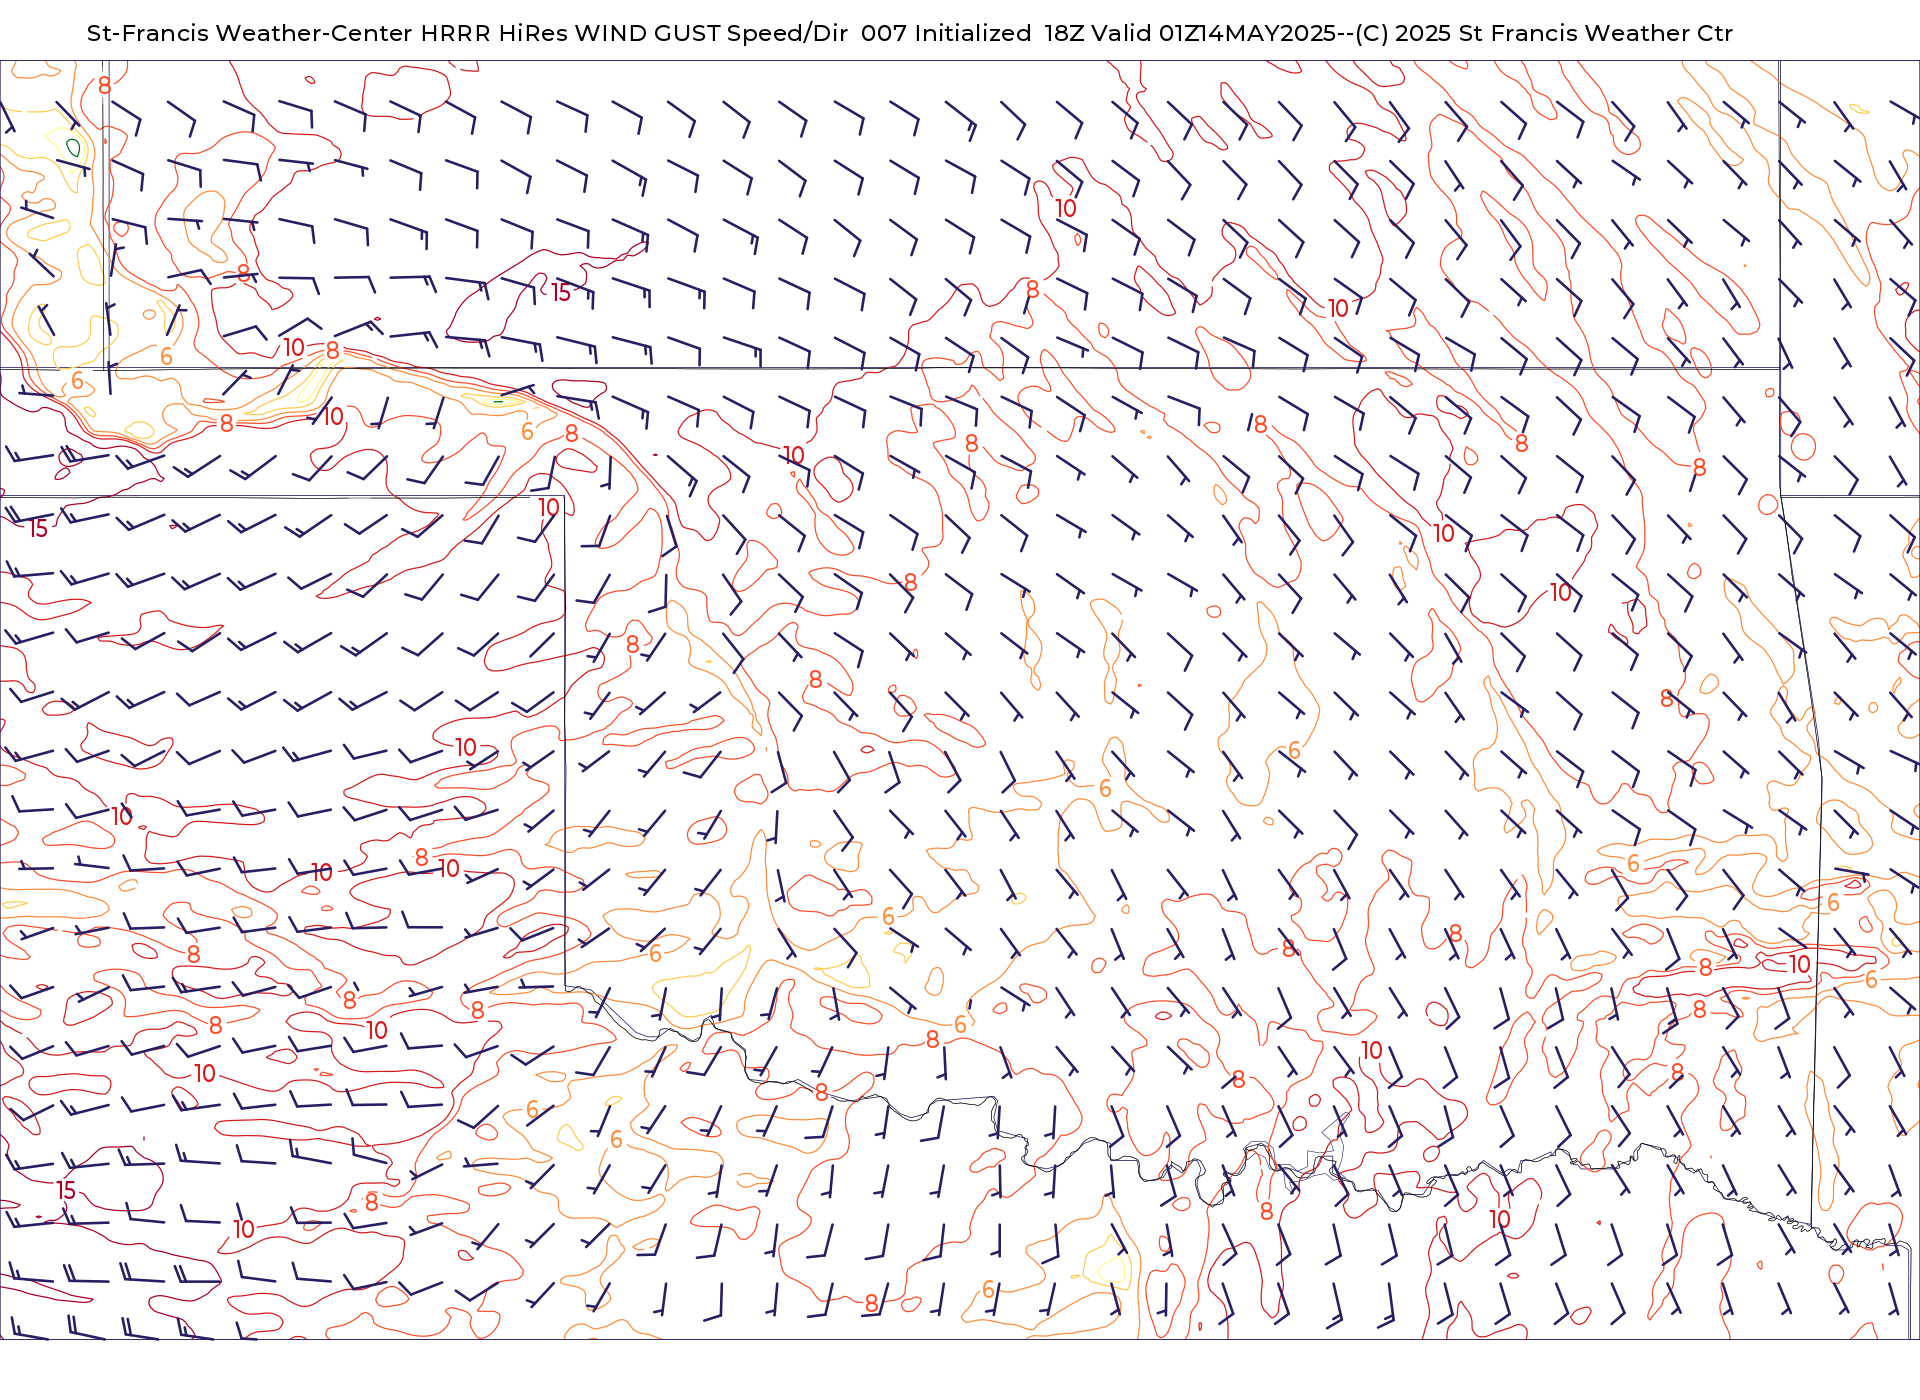Click 'HRRR HiRes WIND GUST Speed/Dir' in the title

click(634, 33)
